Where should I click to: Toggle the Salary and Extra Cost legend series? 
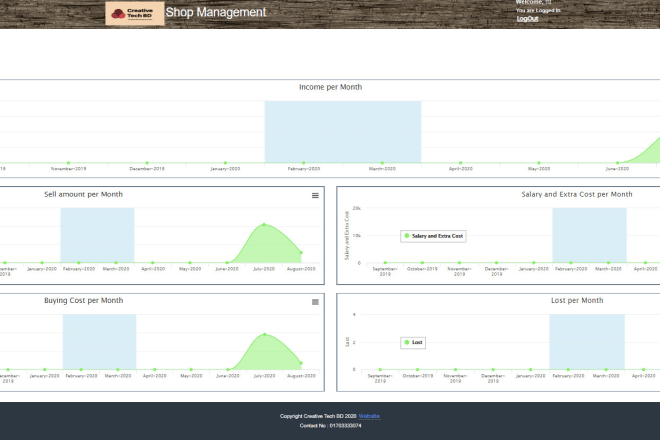[433, 236]
